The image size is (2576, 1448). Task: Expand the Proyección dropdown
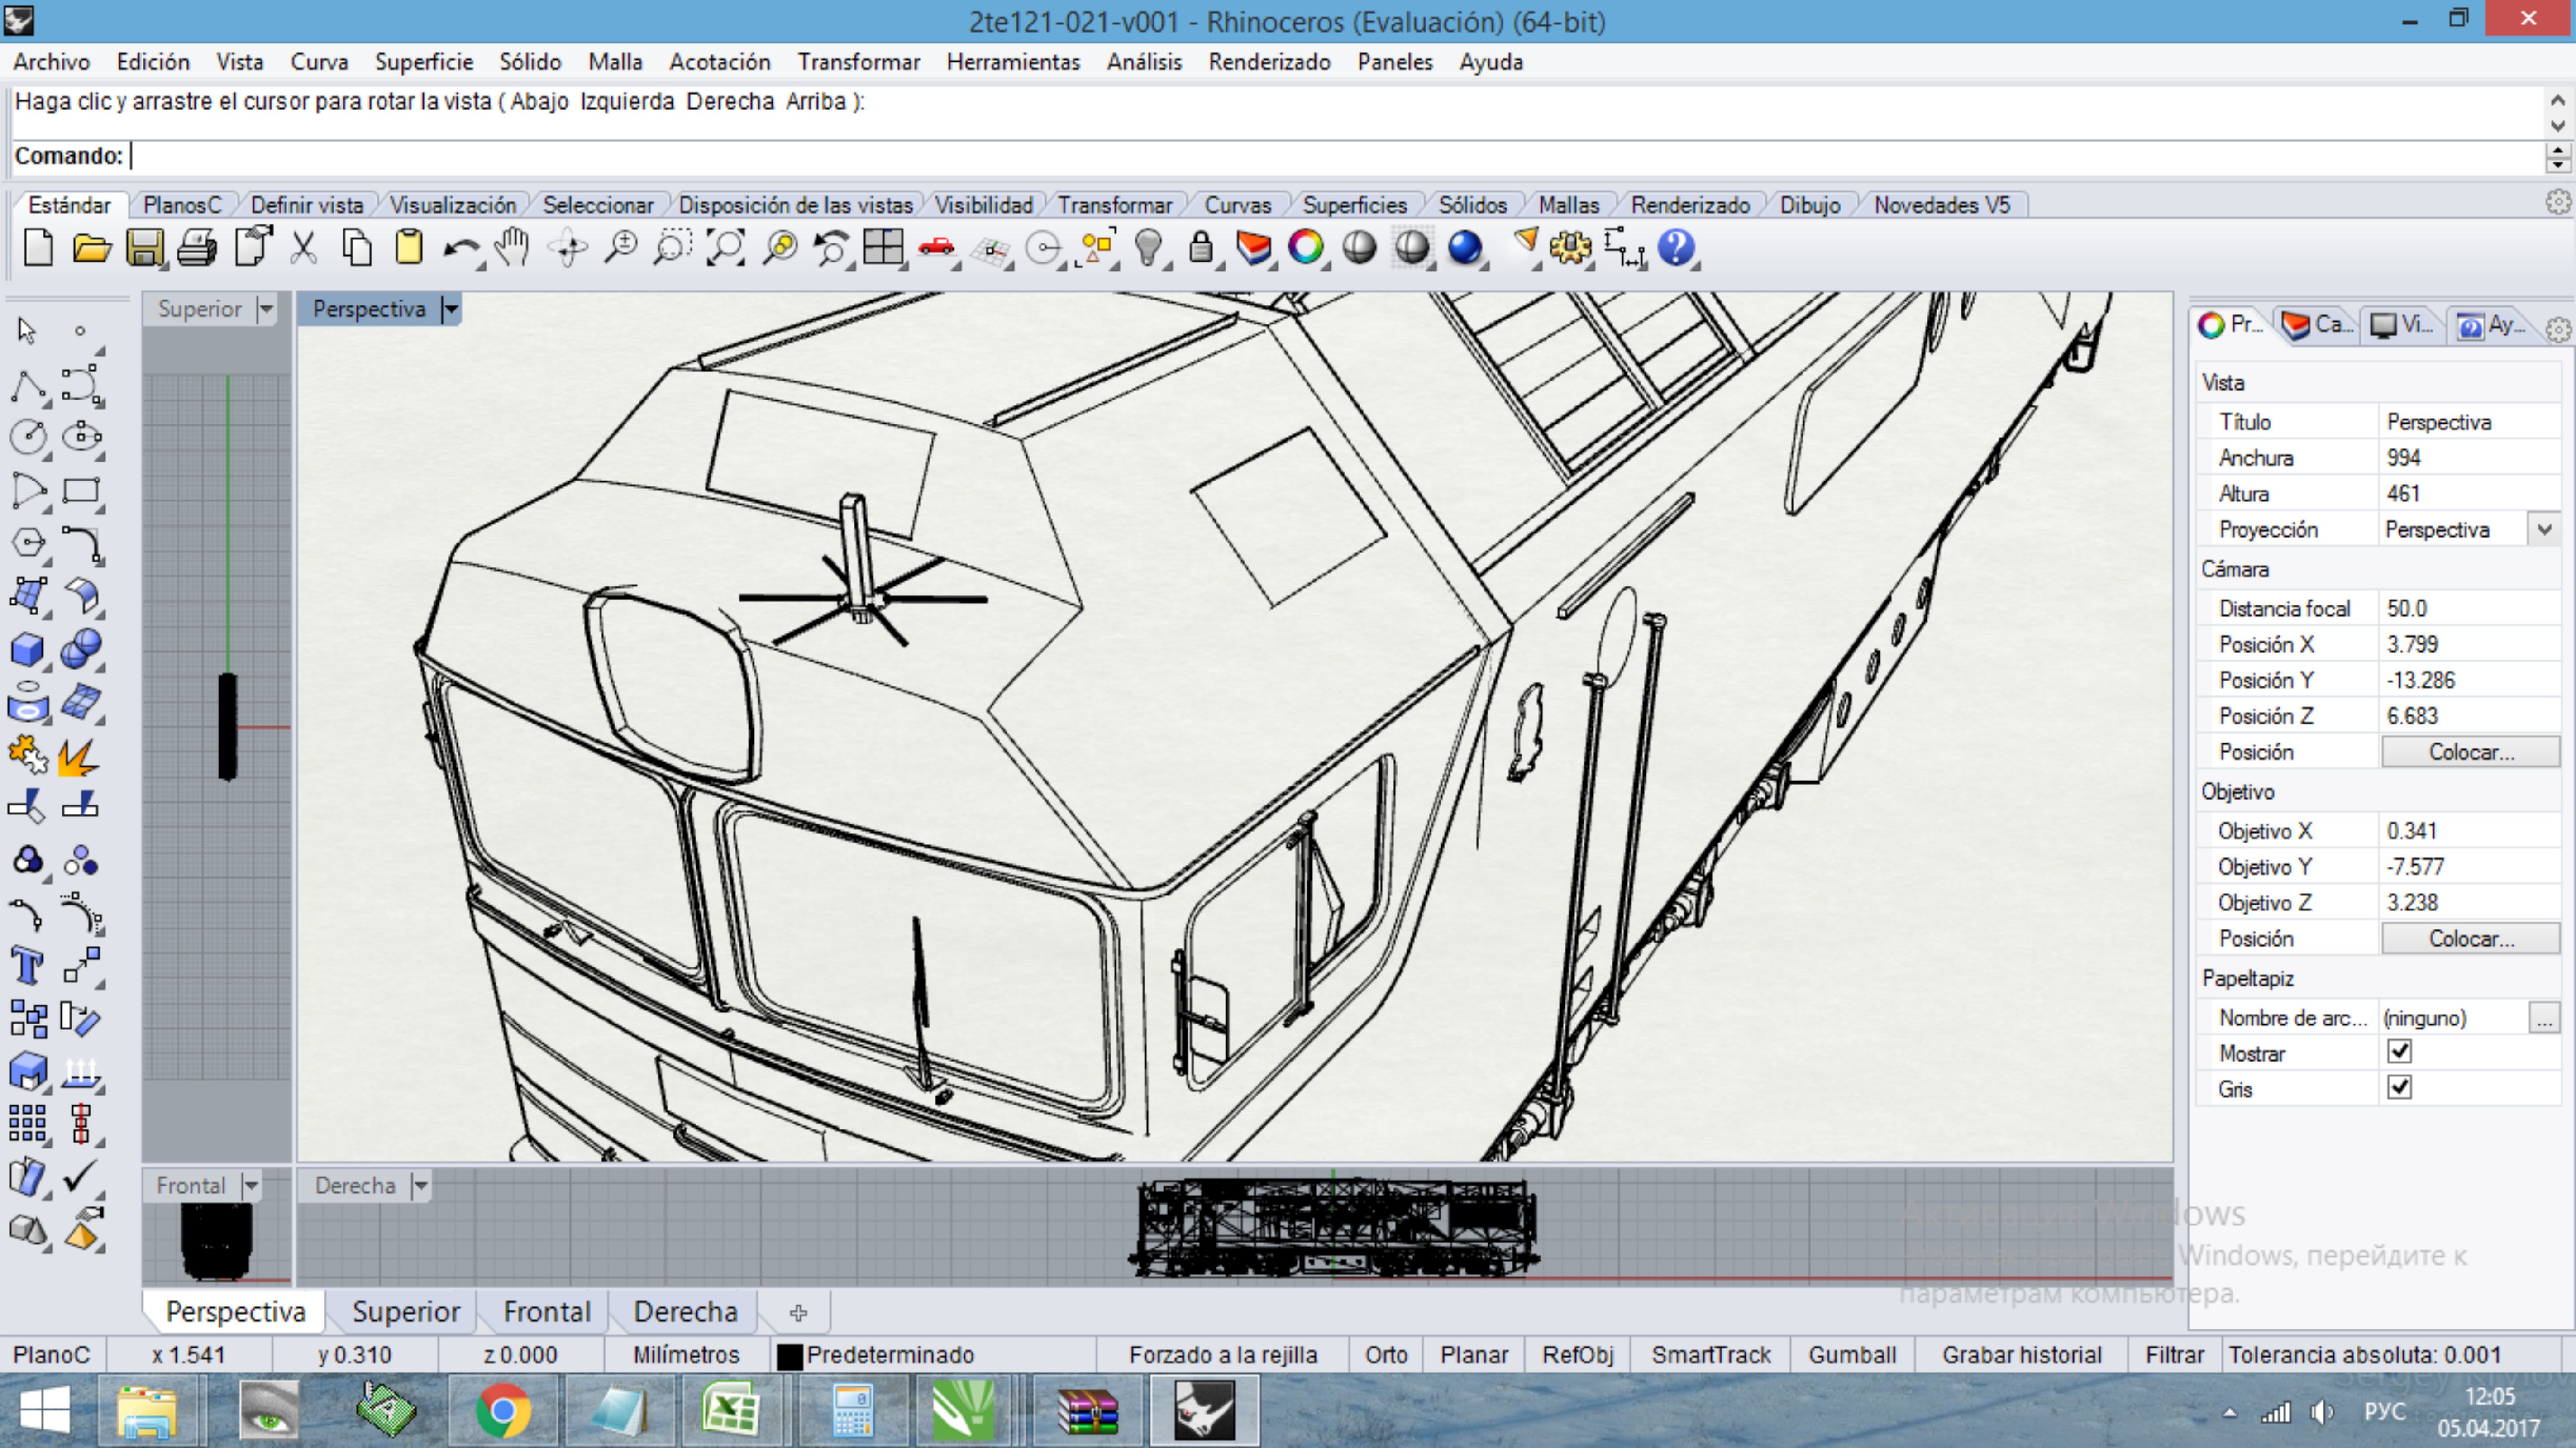click(x=2544, y=529)
